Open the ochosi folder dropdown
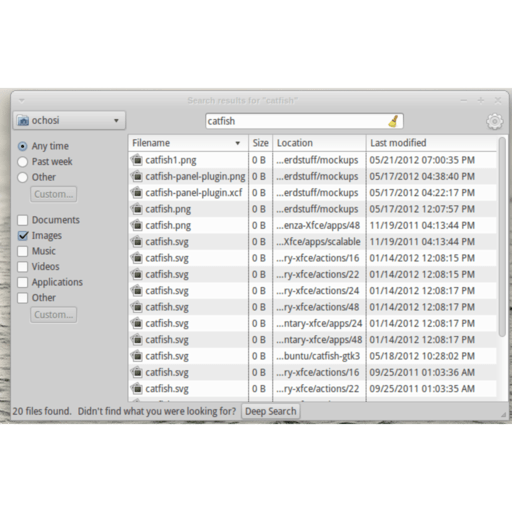512x512 pixels. [x=69, y=120]
